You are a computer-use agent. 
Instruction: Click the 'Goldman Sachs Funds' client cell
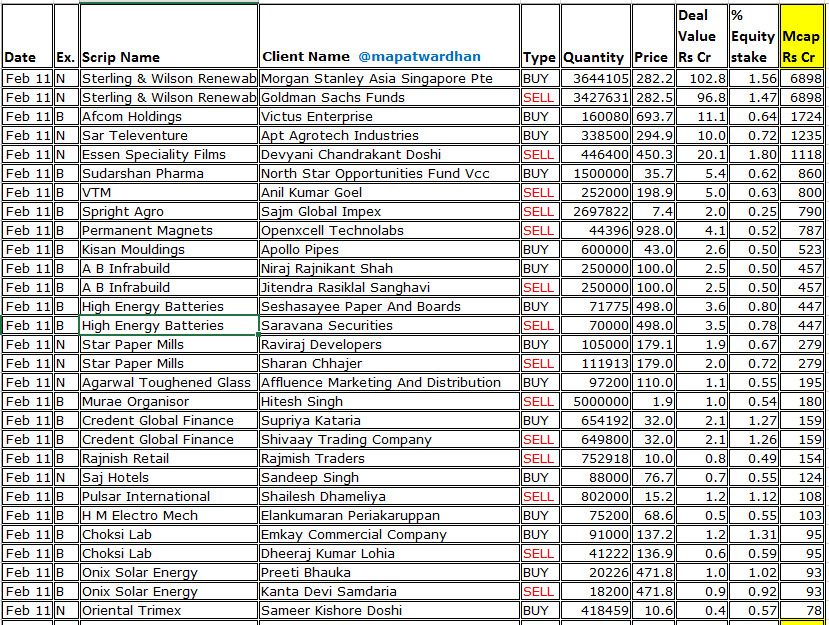(x=390, y=97)
